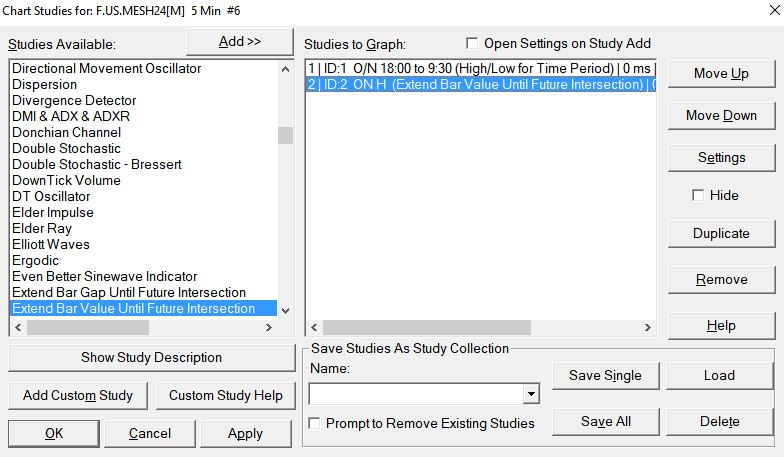
Task: Select Elliott Waves in available studies
Action: [x=51, y=244]
